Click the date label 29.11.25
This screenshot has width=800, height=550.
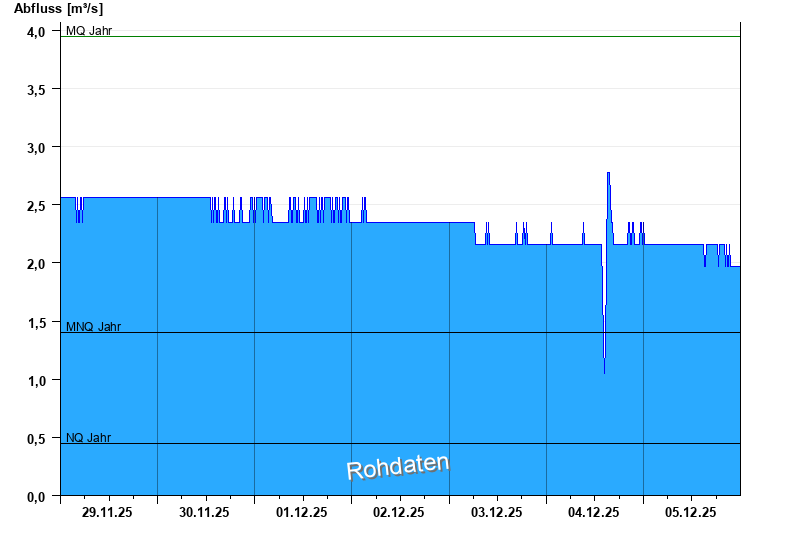107,513
